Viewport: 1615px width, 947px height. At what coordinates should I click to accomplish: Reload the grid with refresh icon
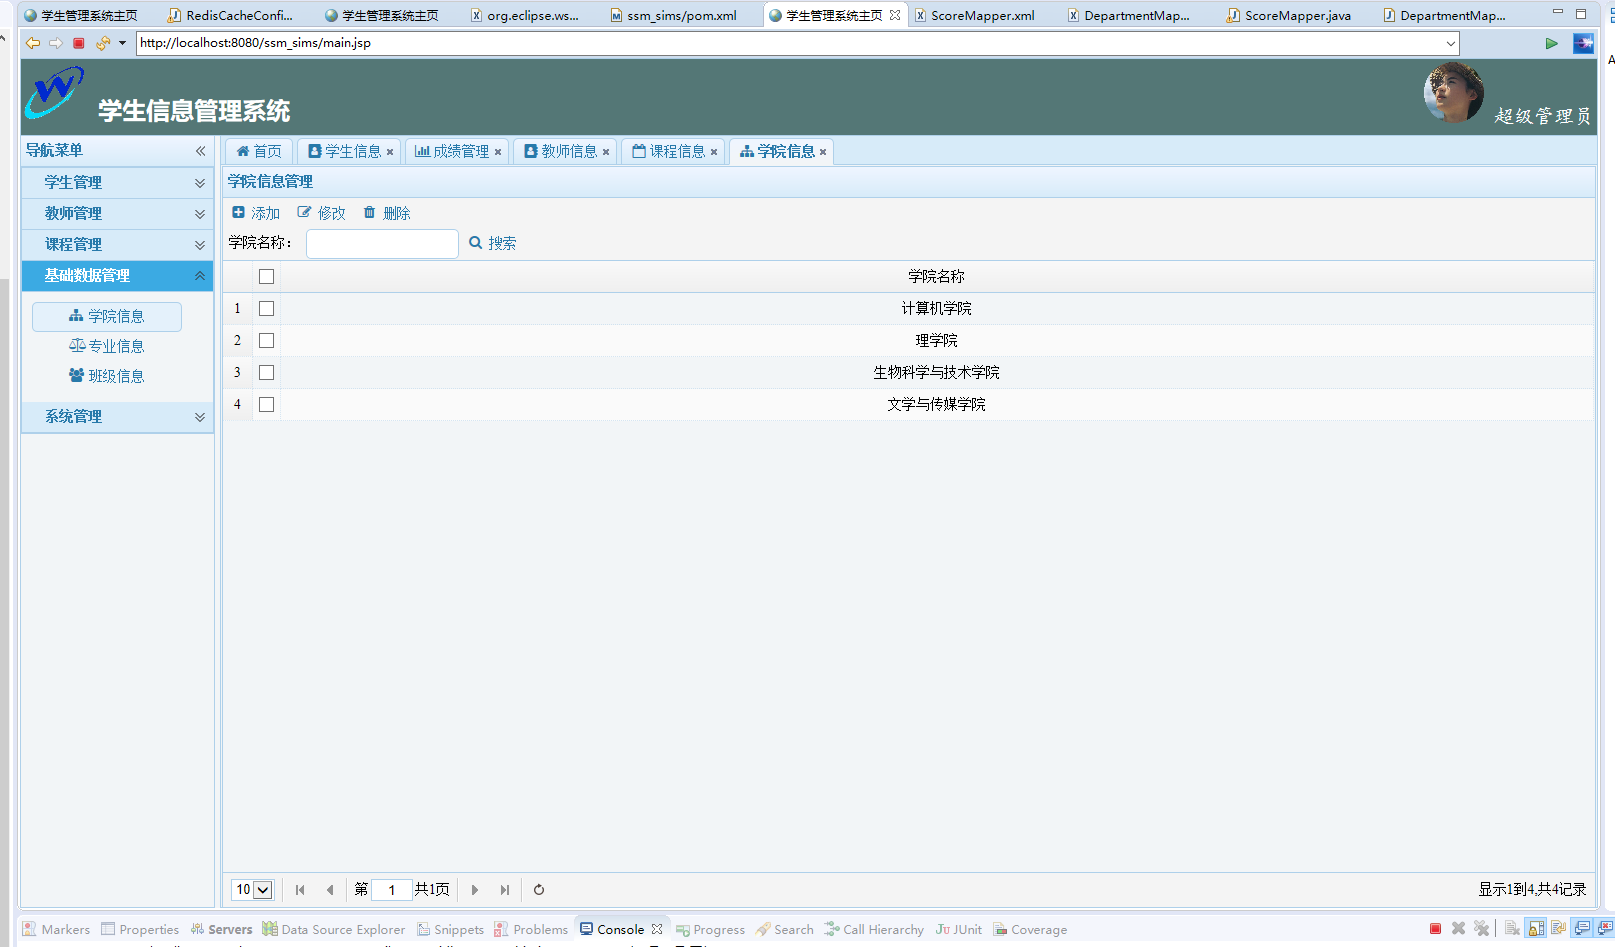point(539,890)
